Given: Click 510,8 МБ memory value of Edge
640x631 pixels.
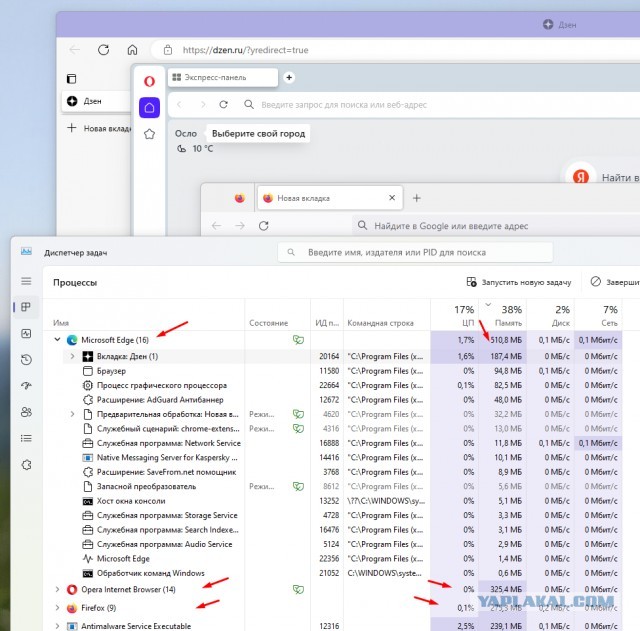Looking at the screenshot, I should (x=506, y=340).
